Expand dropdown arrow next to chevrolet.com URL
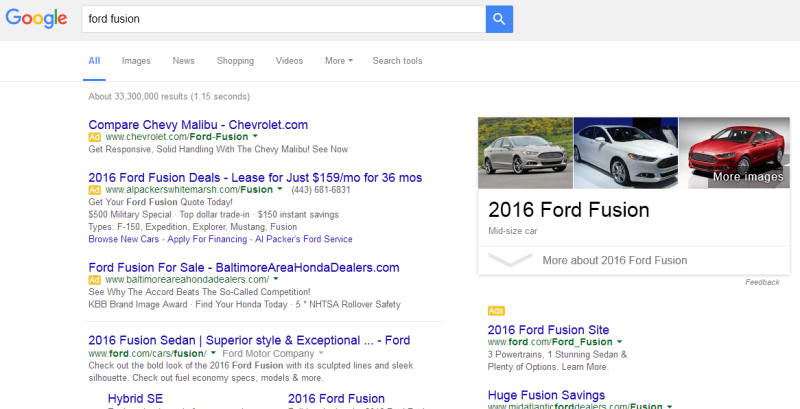The image size is (800, 409). 255,136
